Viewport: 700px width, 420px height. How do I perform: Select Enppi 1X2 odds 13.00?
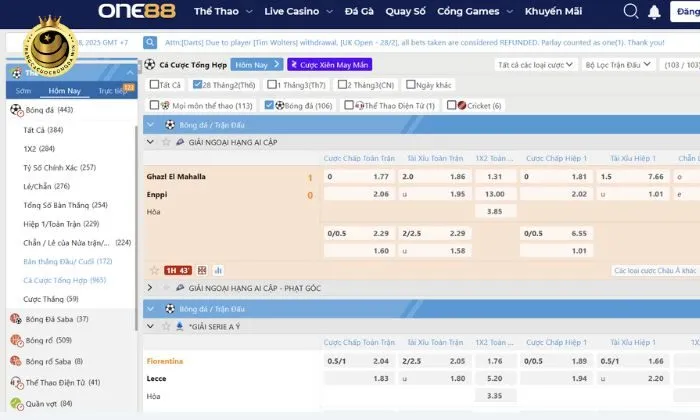click(495, 194)
